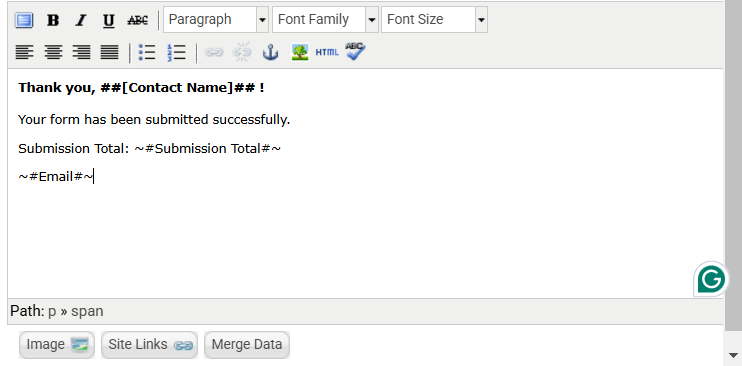Insert a bulleted list
Viewport: 742px width, 366px height.
point(147,52)
